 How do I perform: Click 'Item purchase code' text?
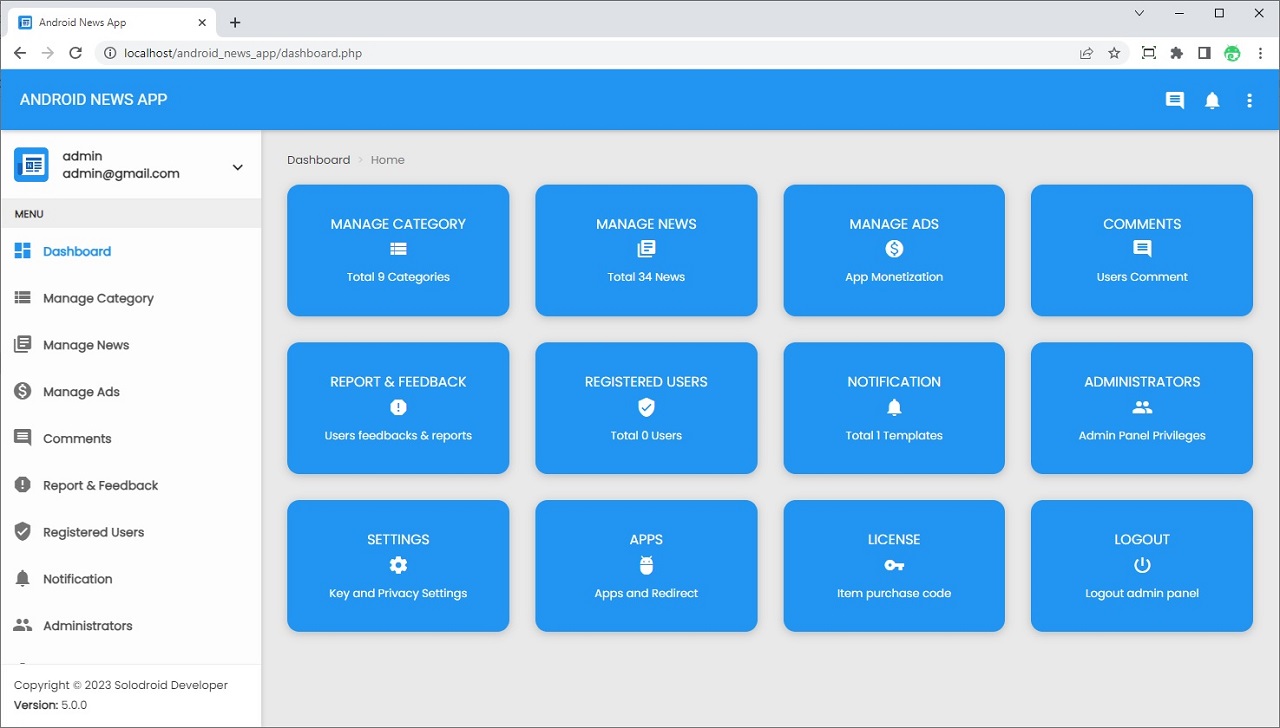point(894,593)
